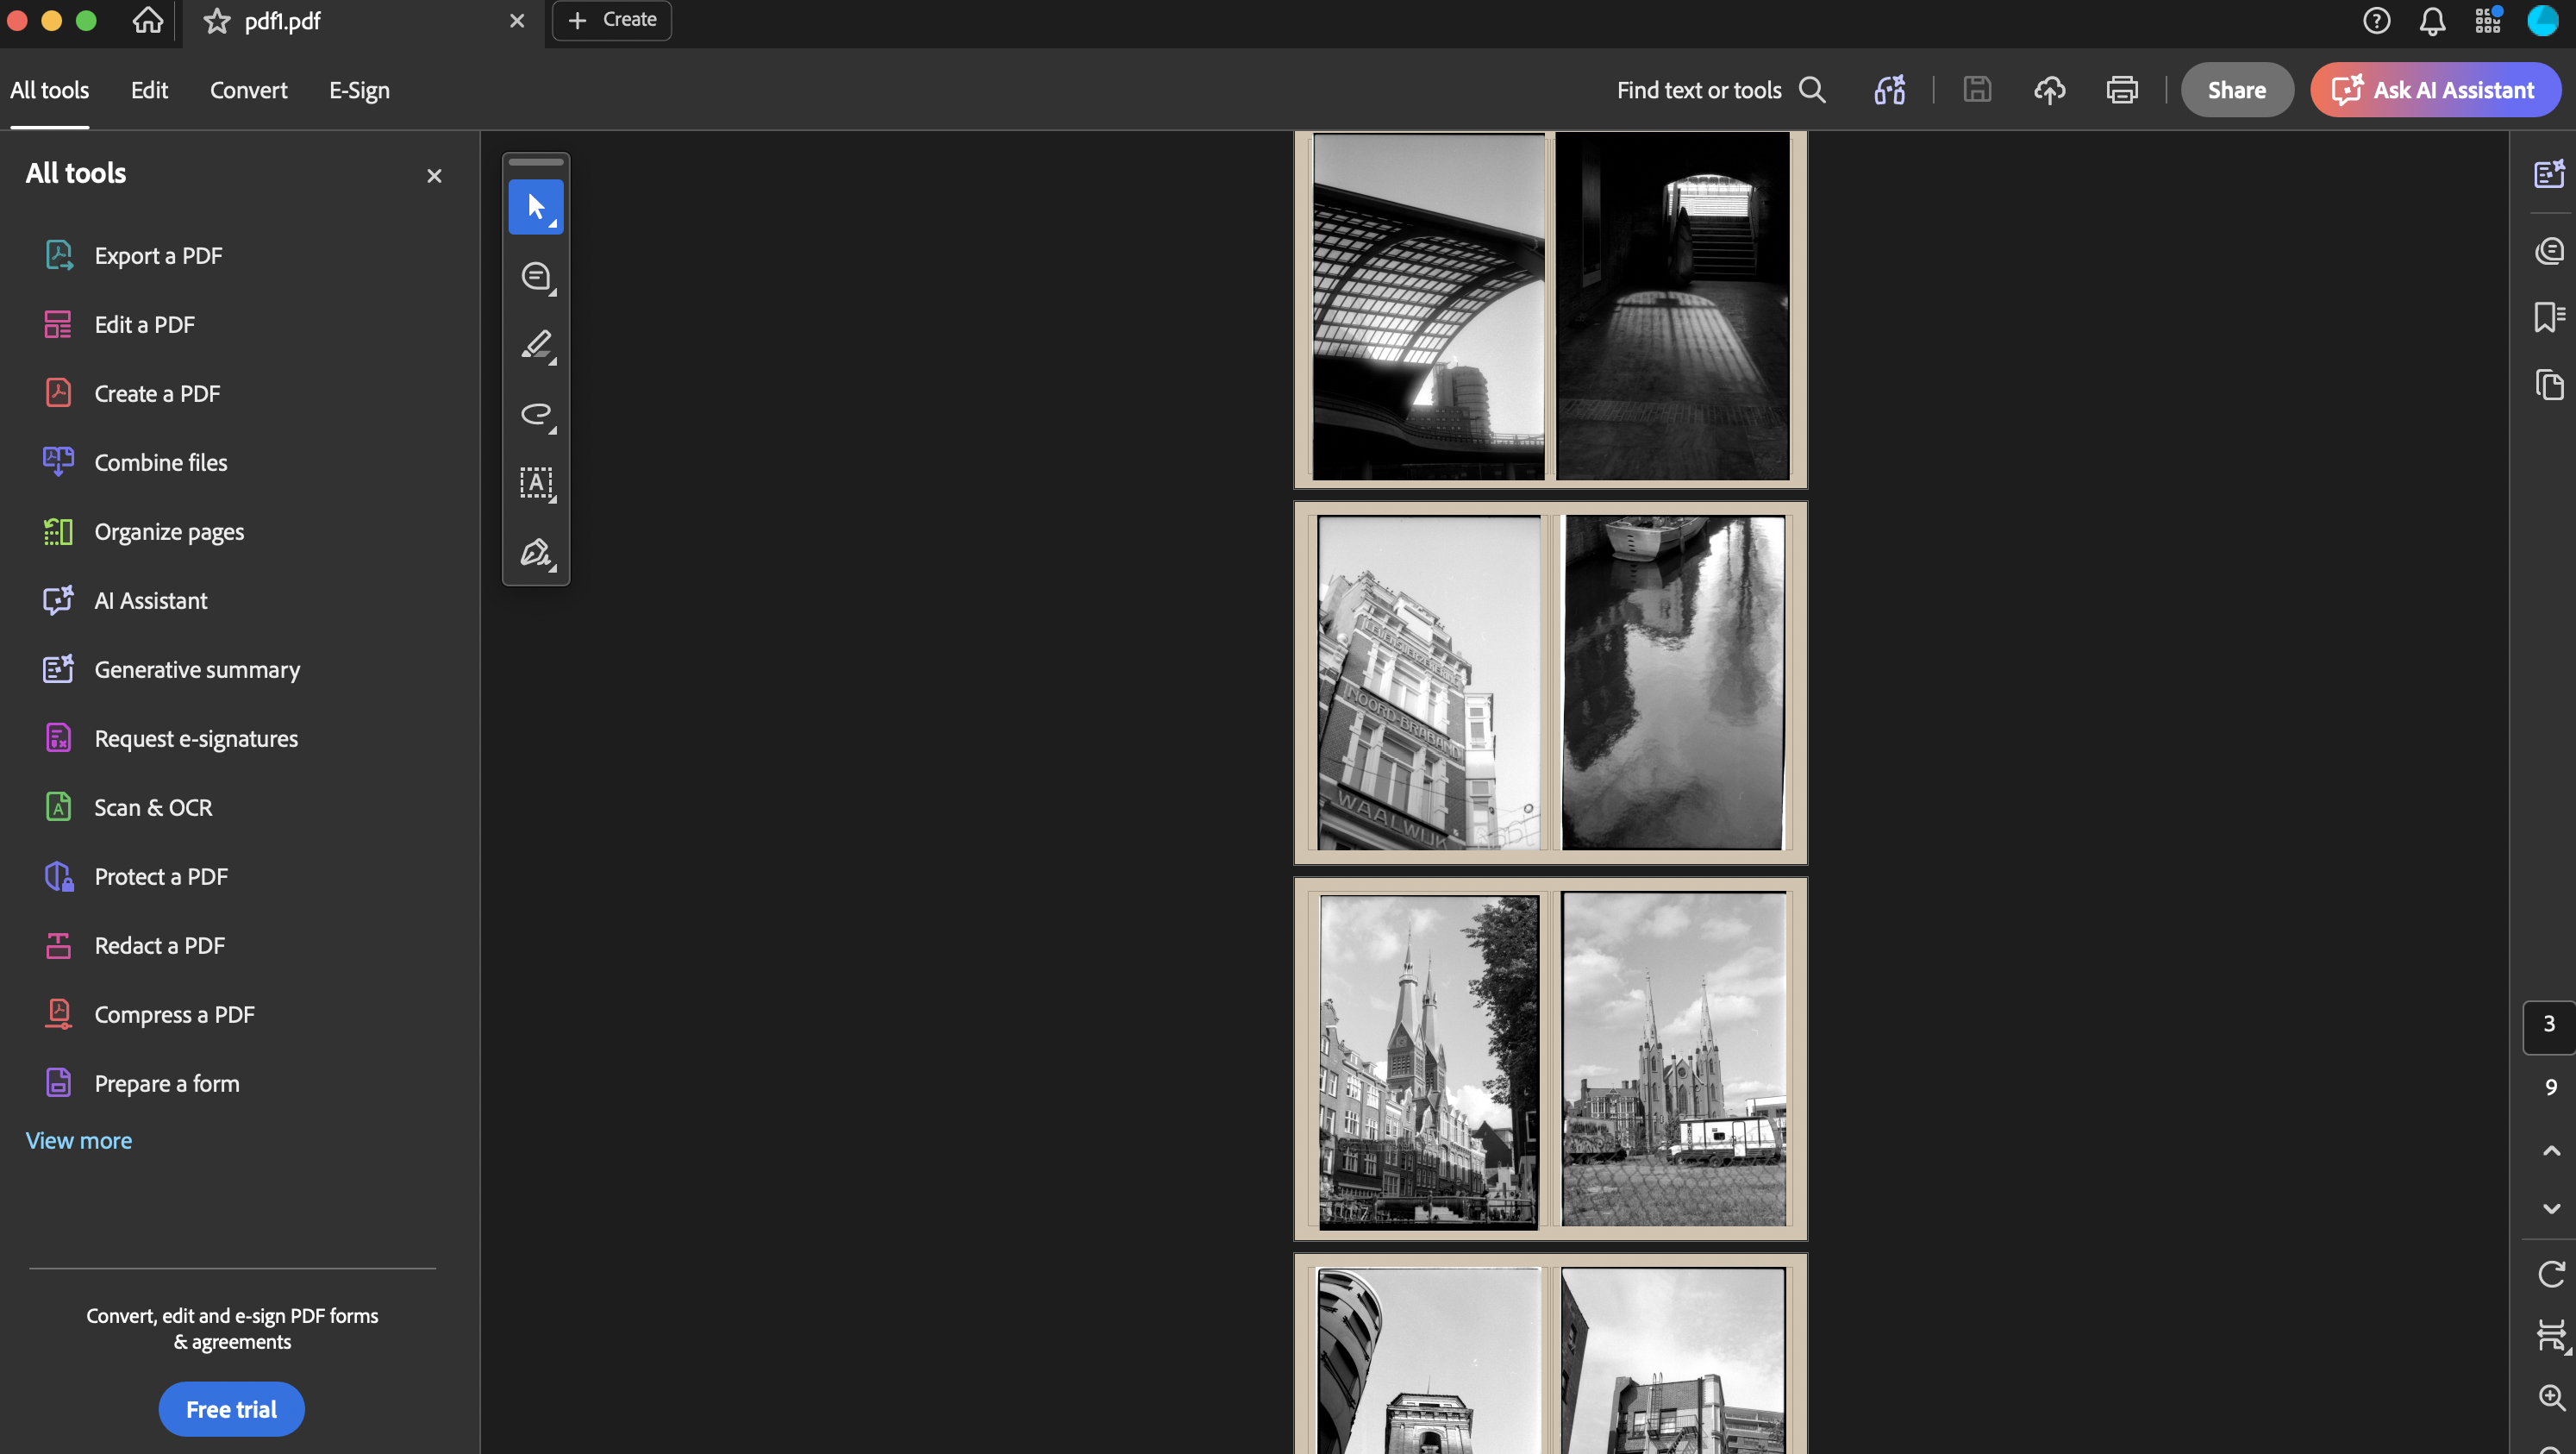
Task: Start the Free trial
Action: coord(231,1409)
